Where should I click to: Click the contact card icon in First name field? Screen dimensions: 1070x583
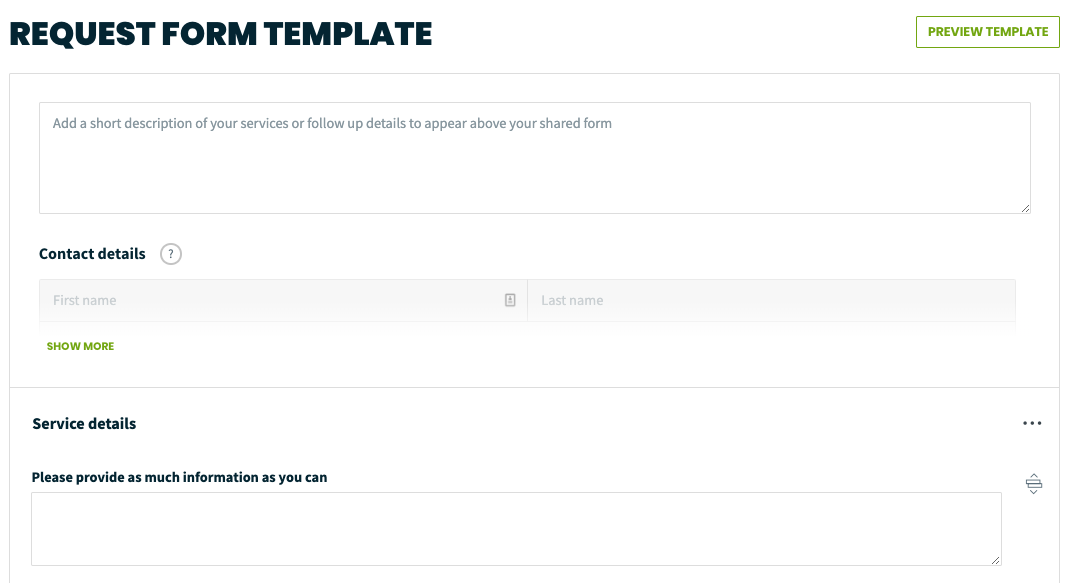point(511,299)
